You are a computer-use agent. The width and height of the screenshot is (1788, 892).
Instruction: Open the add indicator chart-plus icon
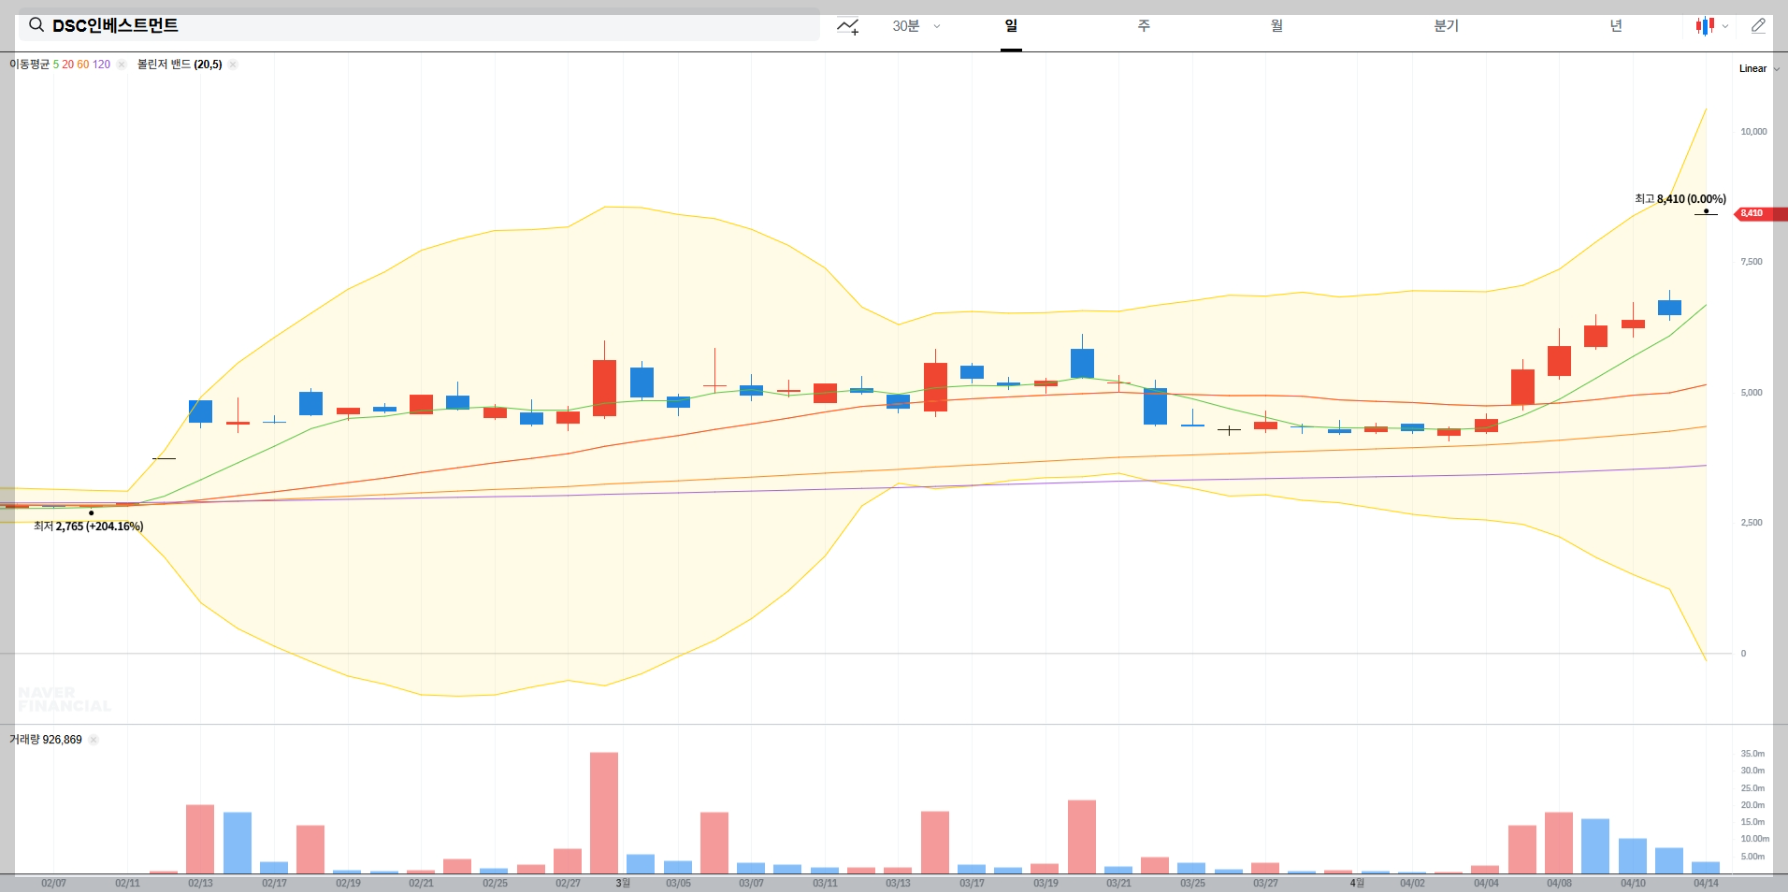(x=848, y=26)
